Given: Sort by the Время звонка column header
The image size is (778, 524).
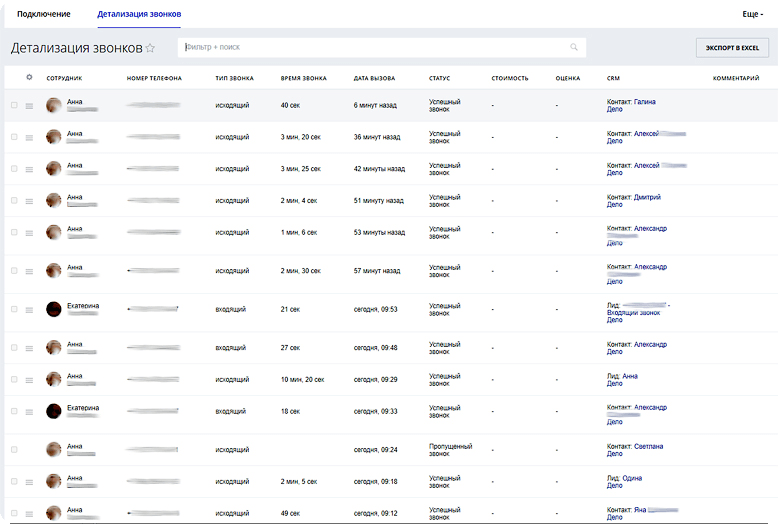Looking at the screenshot, I should pos(304,78).
